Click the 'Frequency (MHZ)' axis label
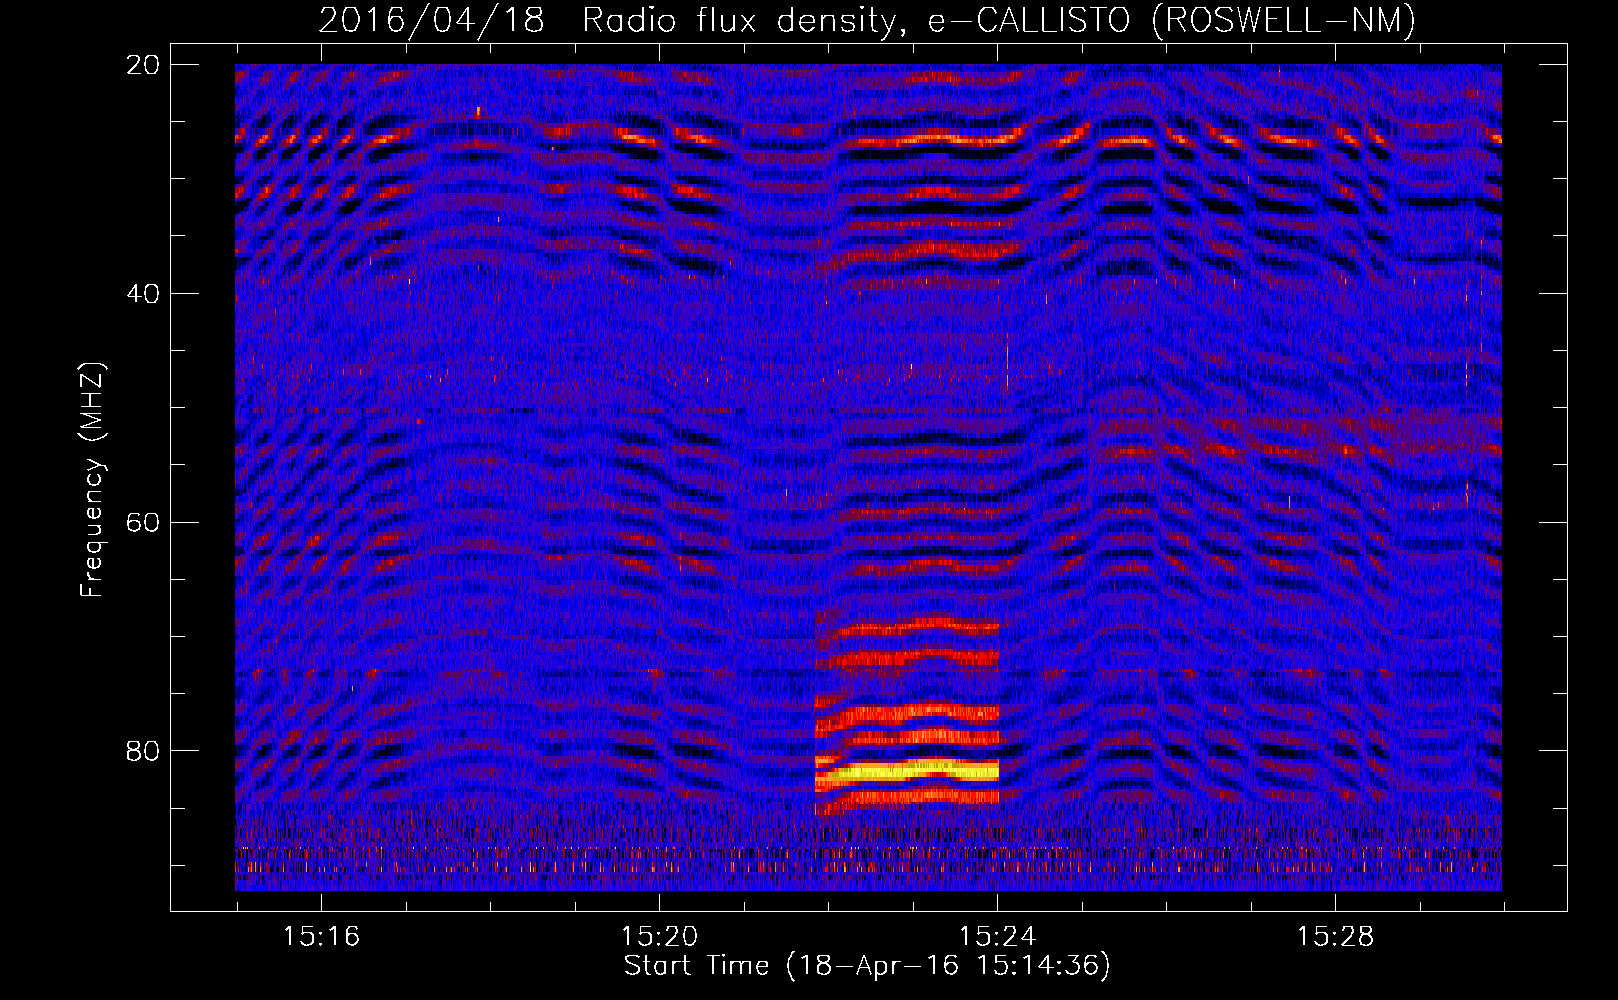The image size is (1618, 1000). coord(92,480)
